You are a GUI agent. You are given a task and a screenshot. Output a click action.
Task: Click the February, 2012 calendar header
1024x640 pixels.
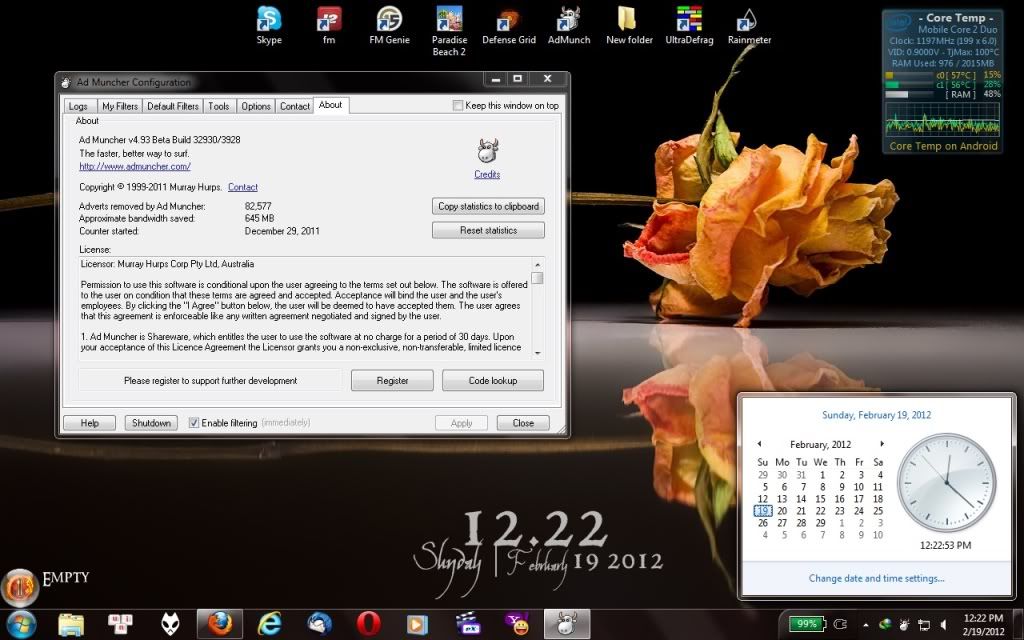coord(820,444)
